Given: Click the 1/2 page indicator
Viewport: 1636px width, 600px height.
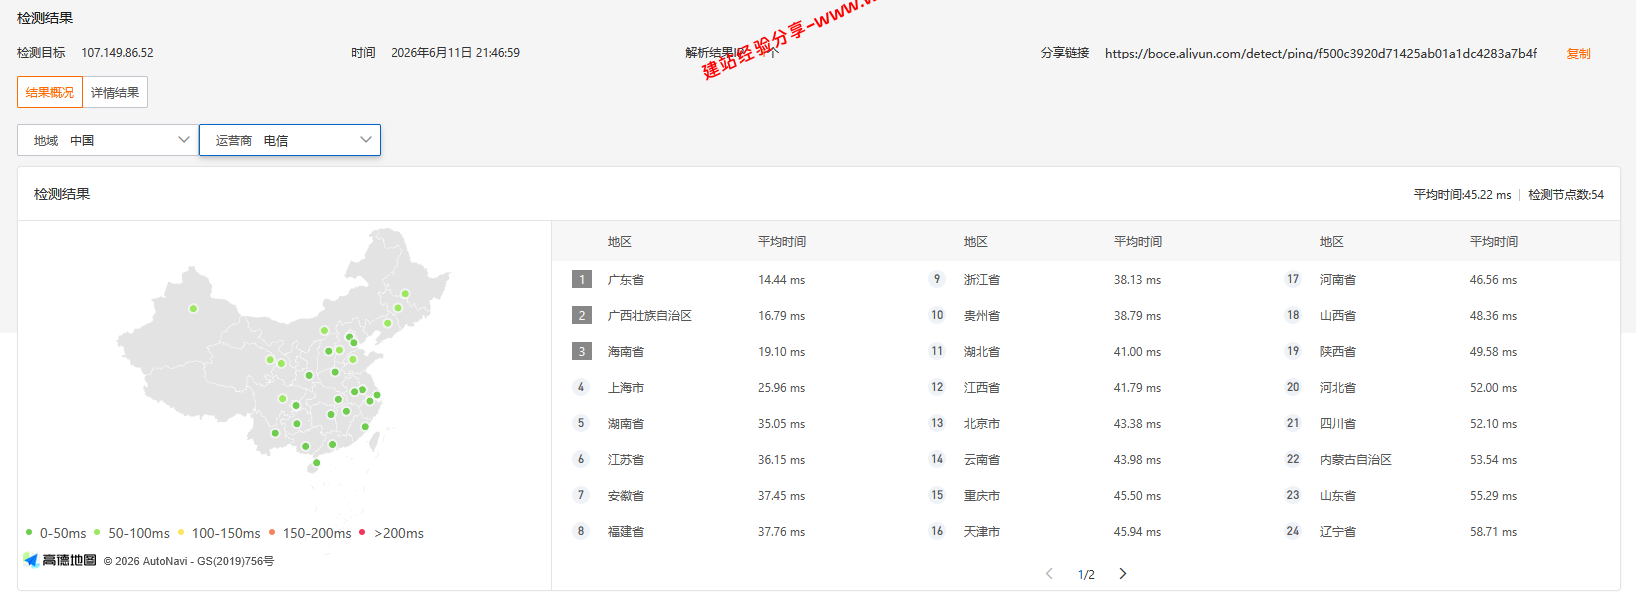Looking at the screenshot, I should (1086, 574).
